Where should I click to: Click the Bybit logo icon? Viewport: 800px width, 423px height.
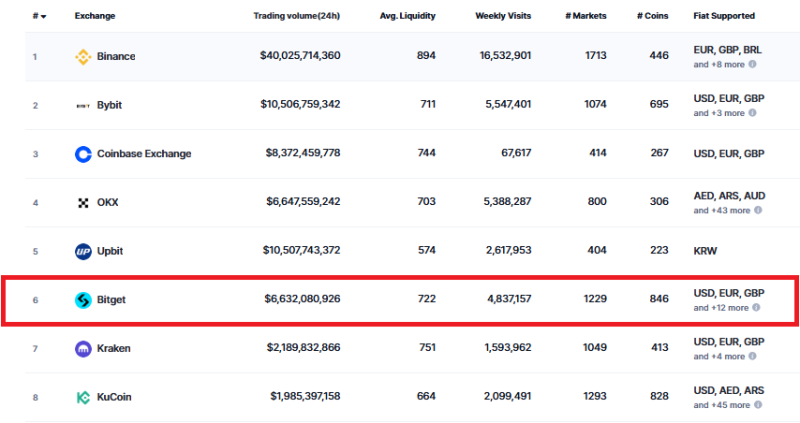pyautogui.click(x=83, y=106)
